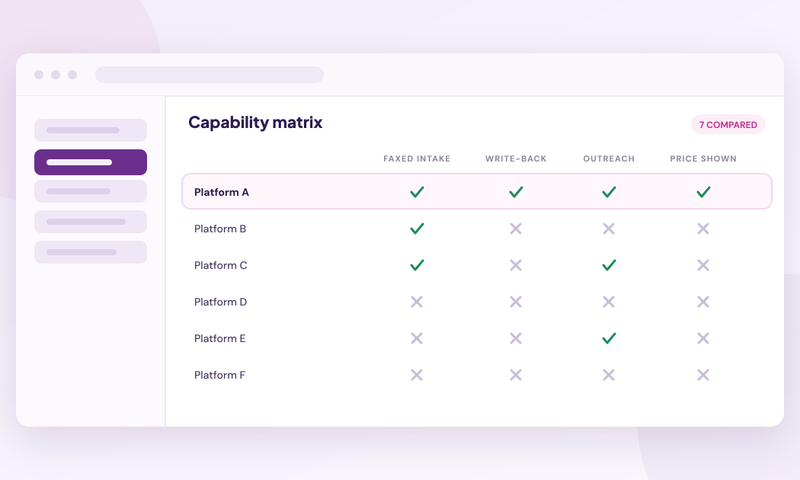The width and height of the screenshot is (800, 480).
Task: Click Platform B Price Shown cross icon
Action: 703,229
